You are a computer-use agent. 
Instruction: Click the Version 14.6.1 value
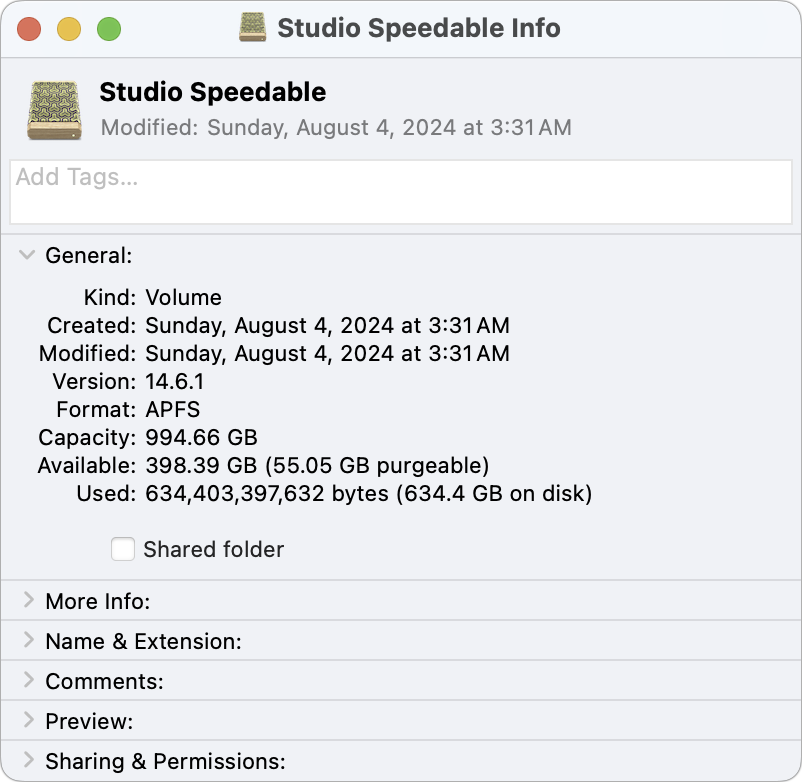178,381
